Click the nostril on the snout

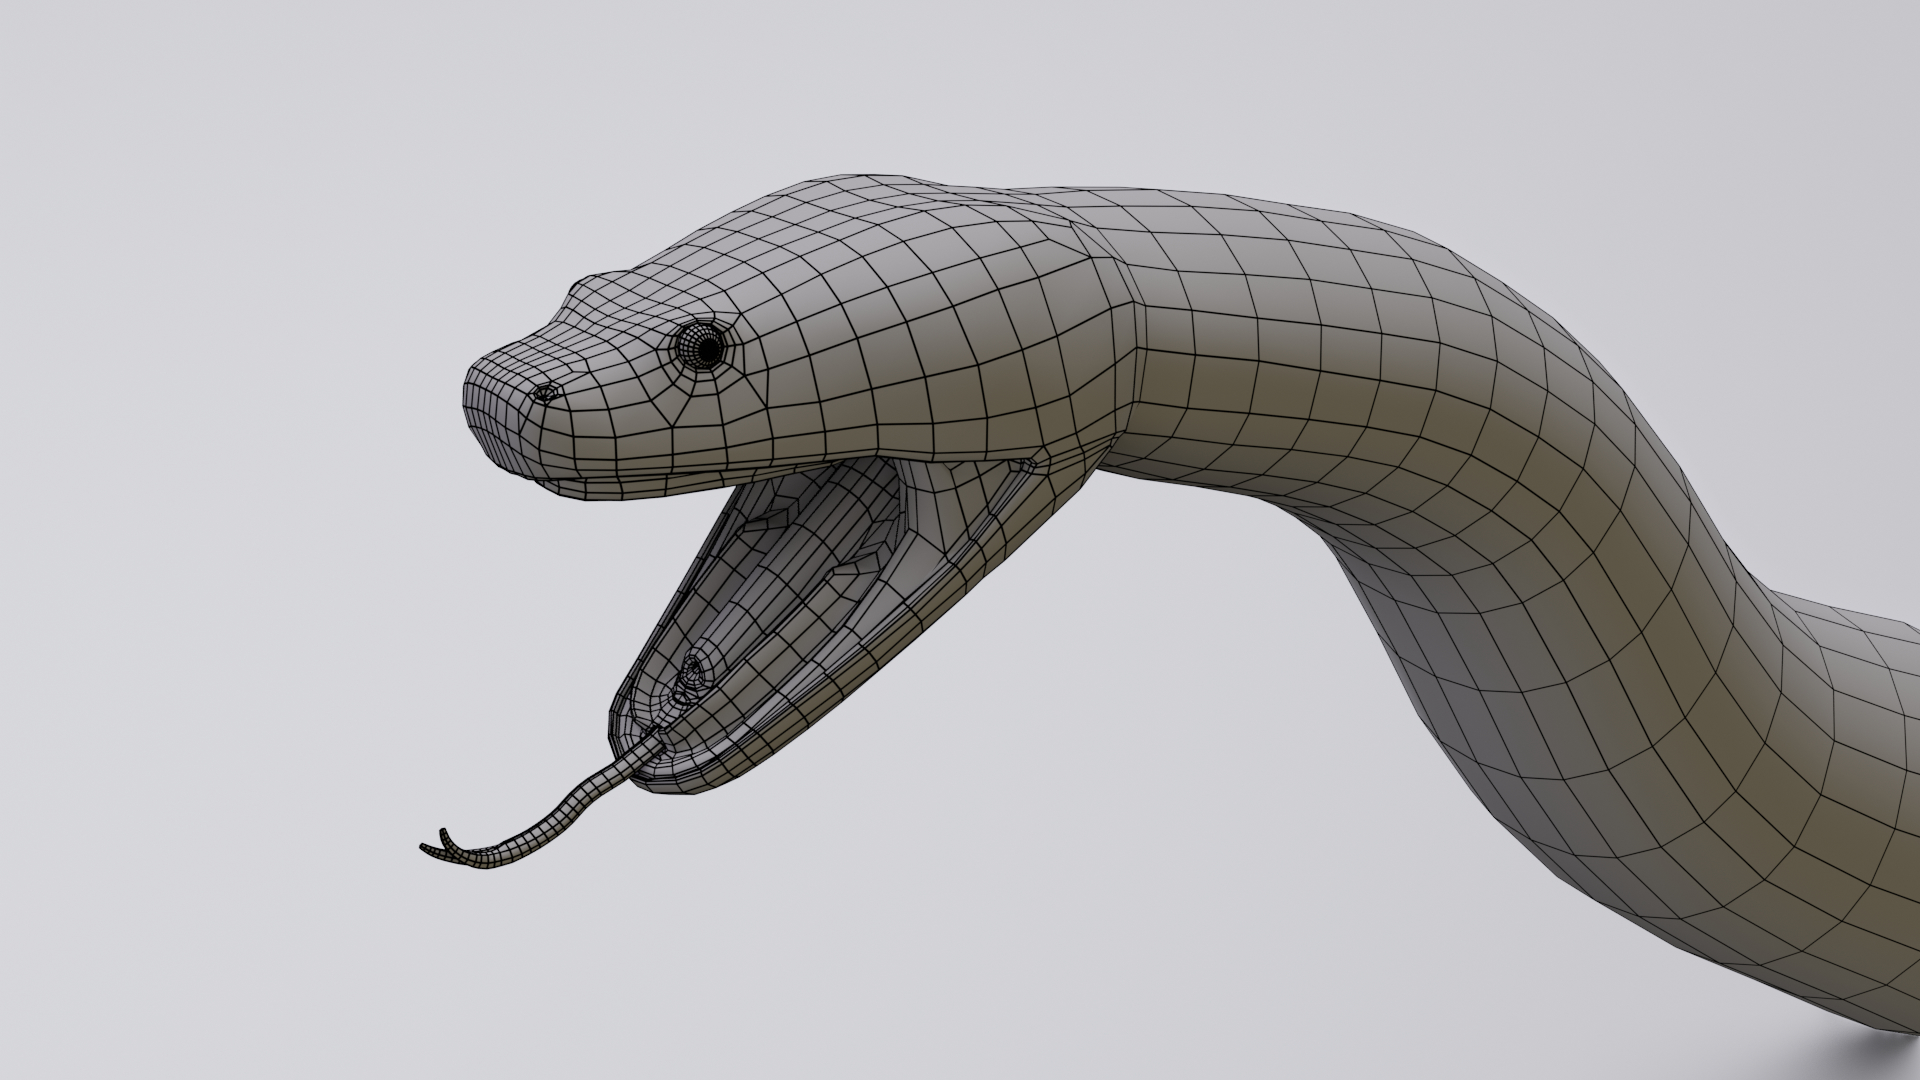click(548, 392)
